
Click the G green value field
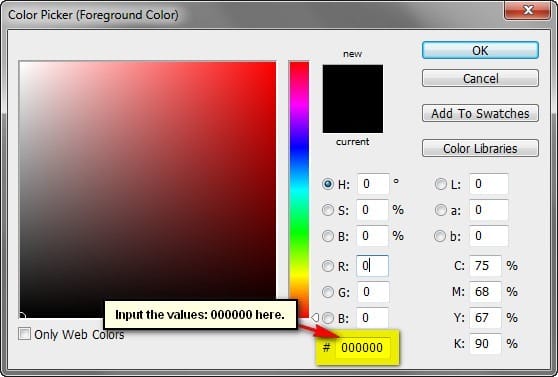373,292
